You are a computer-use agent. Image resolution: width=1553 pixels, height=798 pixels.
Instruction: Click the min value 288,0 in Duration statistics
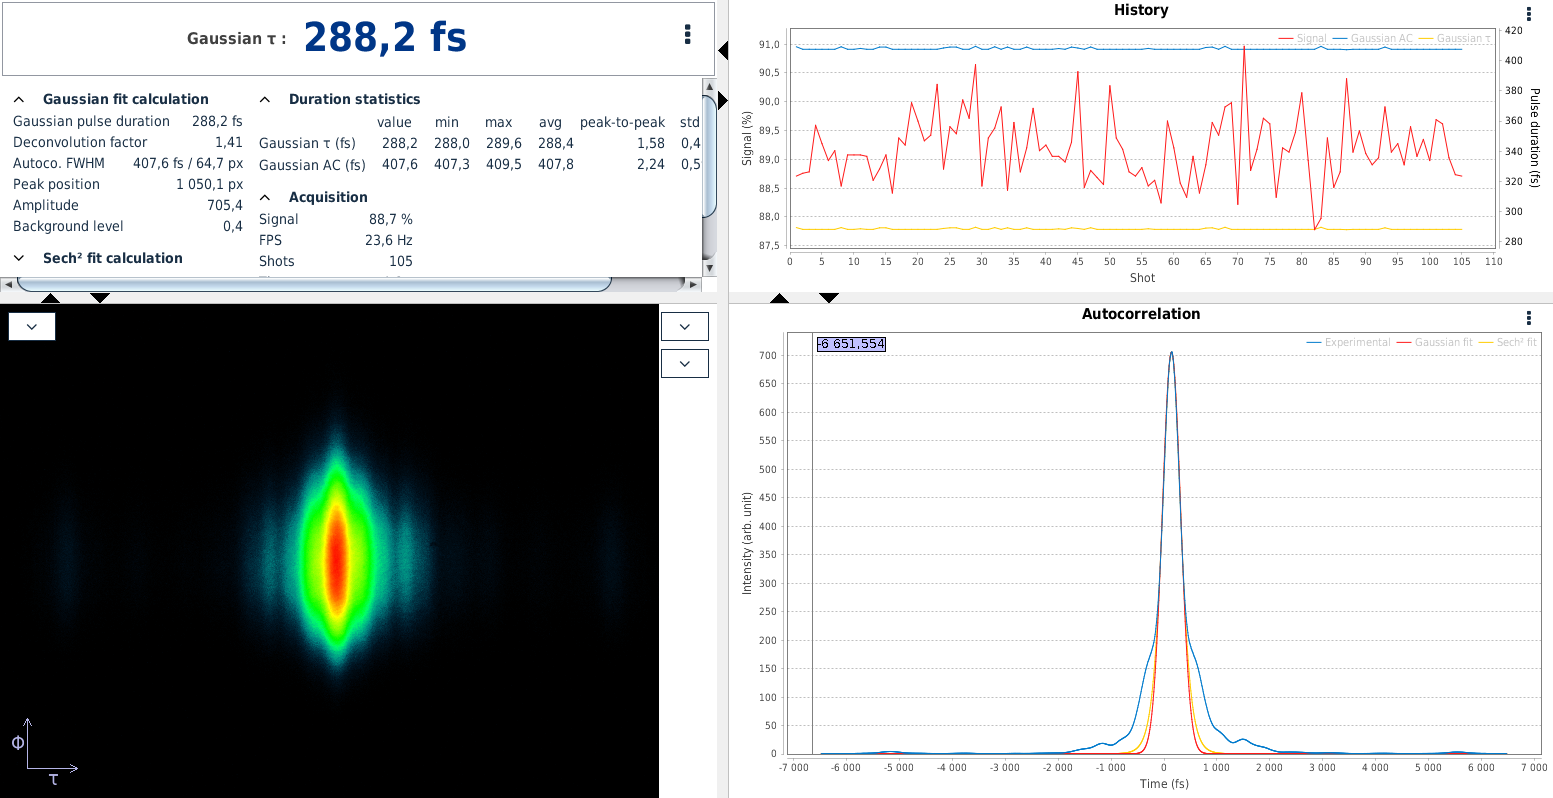(452, 143)
